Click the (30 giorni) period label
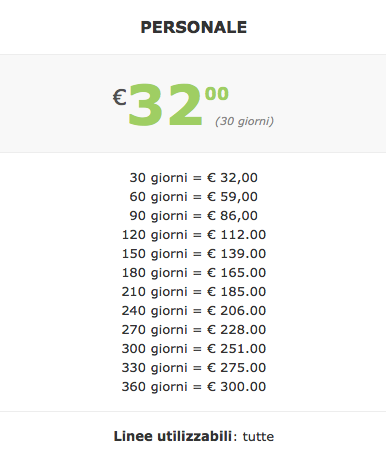Image resolution: width=386 pixels, height=459 pixels. pyautogui.click(x=244, y=121)
